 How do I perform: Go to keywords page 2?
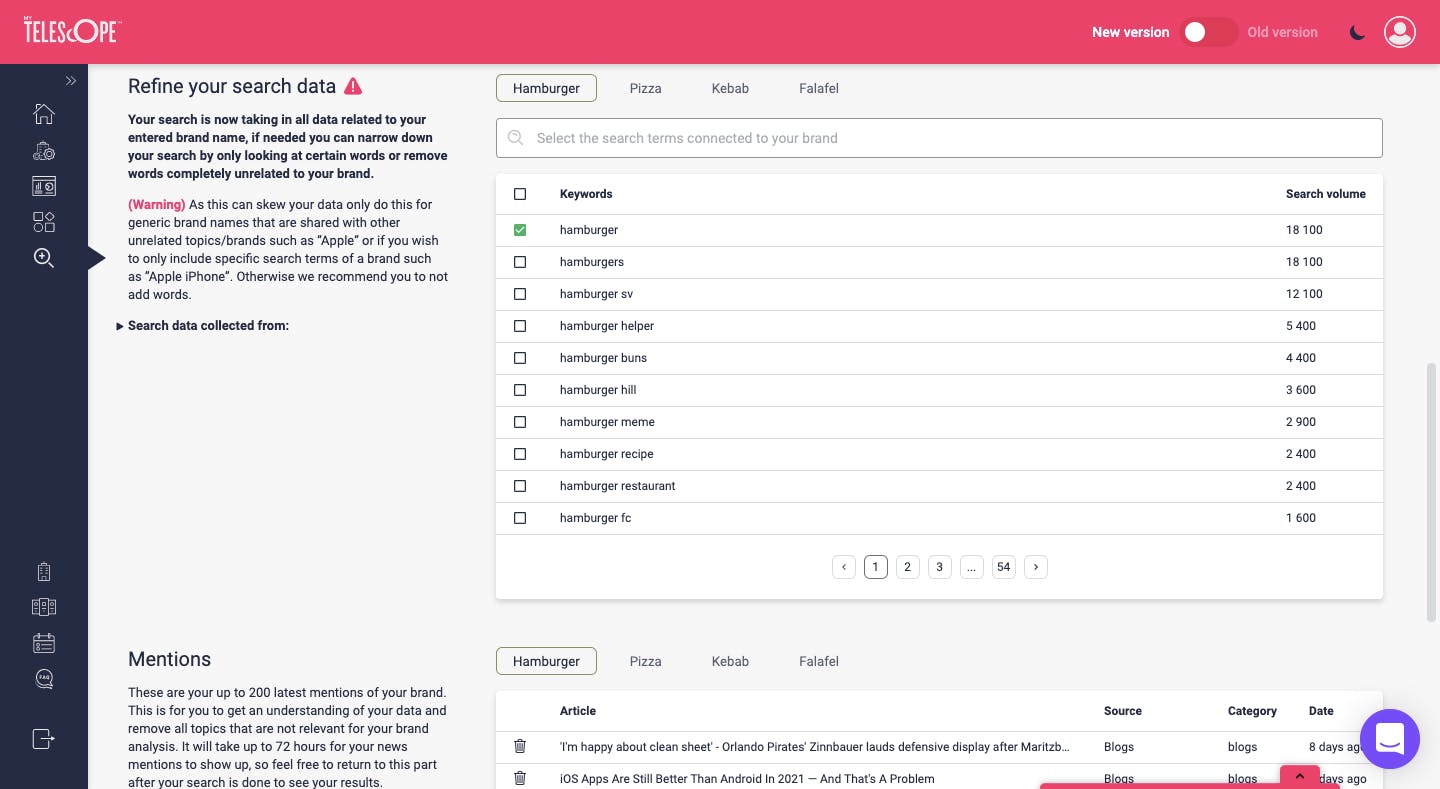click(x=908, y=567)
